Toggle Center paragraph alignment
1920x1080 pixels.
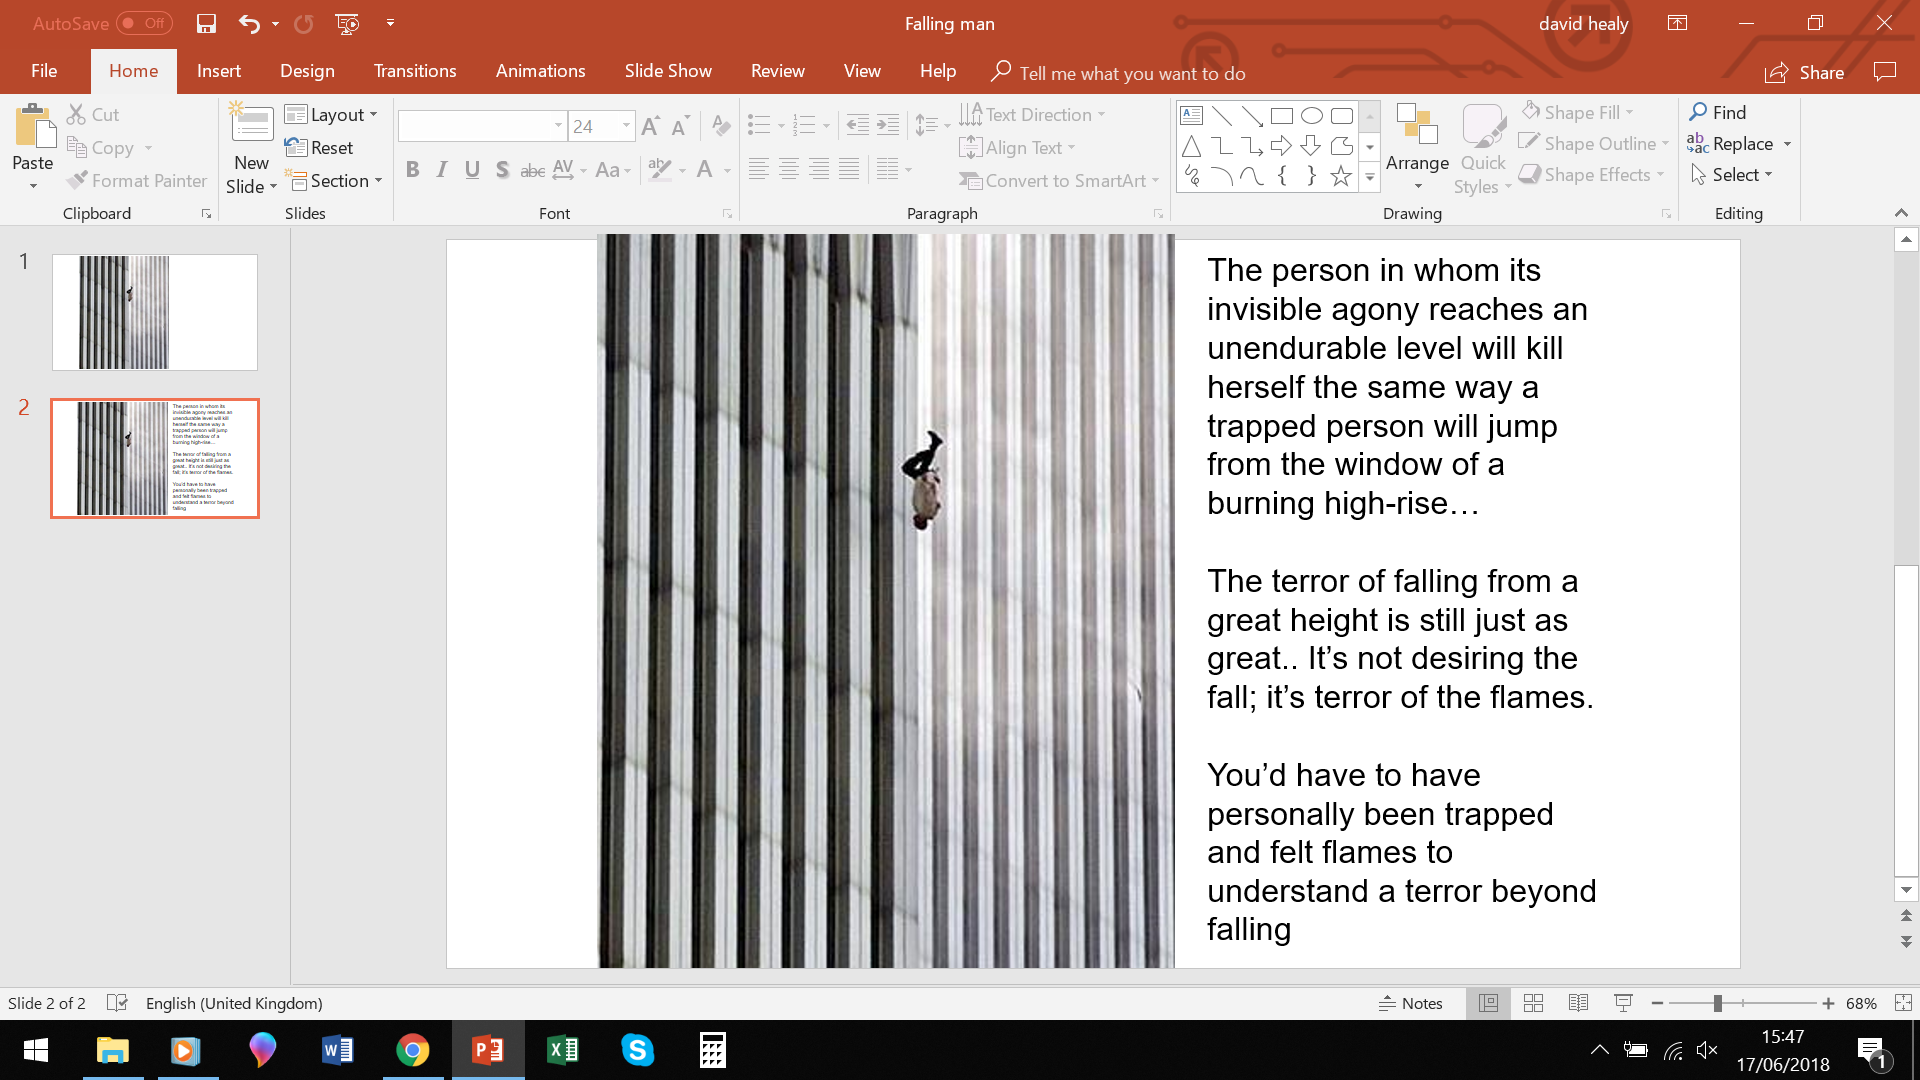789,170
